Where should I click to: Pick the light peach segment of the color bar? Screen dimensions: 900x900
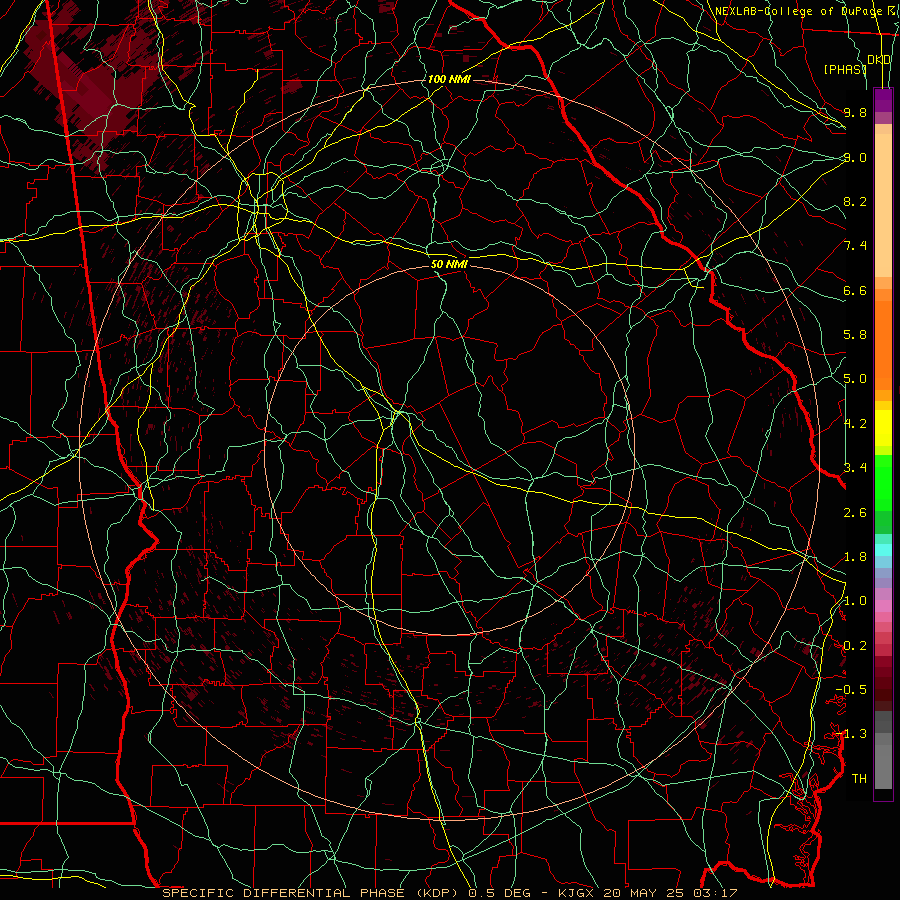(x=883, y=207)
